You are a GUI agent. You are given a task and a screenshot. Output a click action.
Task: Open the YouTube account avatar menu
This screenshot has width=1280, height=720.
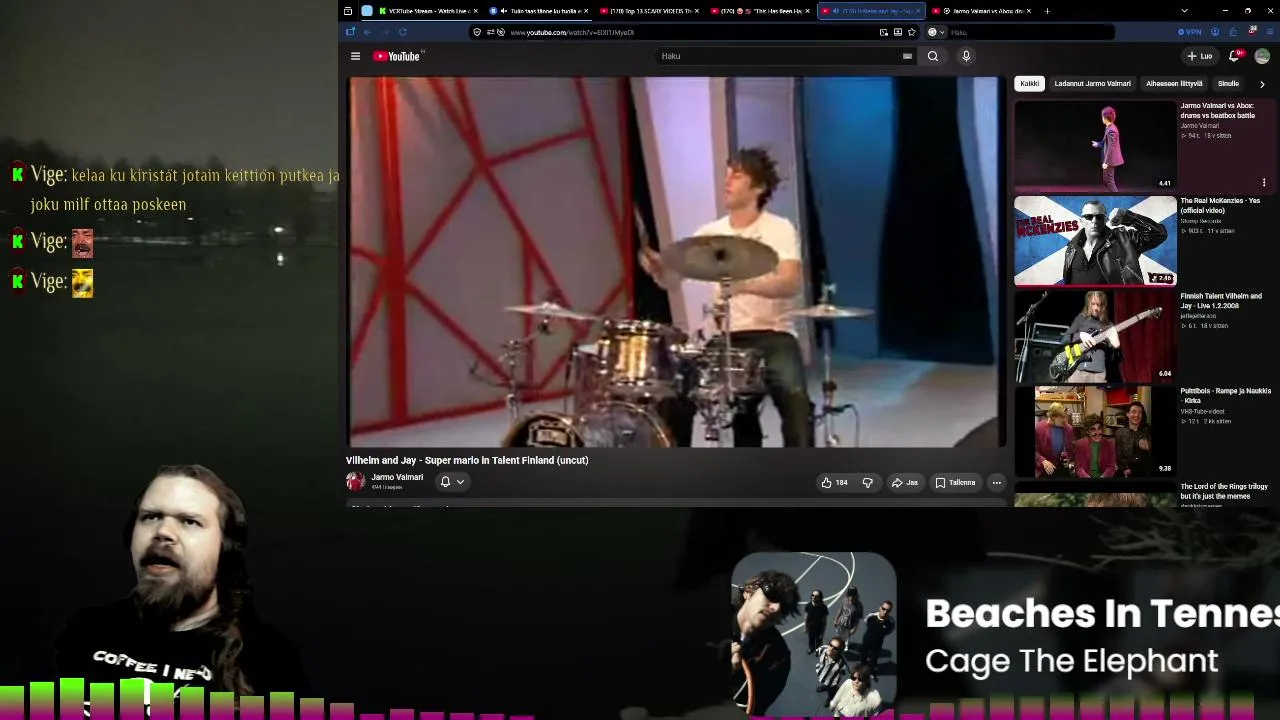tap(1262, 56)
